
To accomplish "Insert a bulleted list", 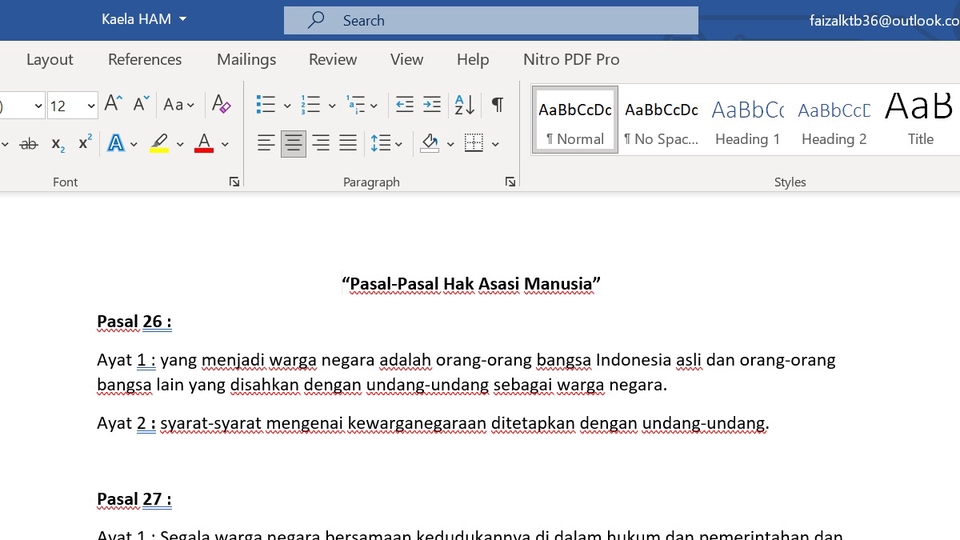I will (x=265, y=105).
